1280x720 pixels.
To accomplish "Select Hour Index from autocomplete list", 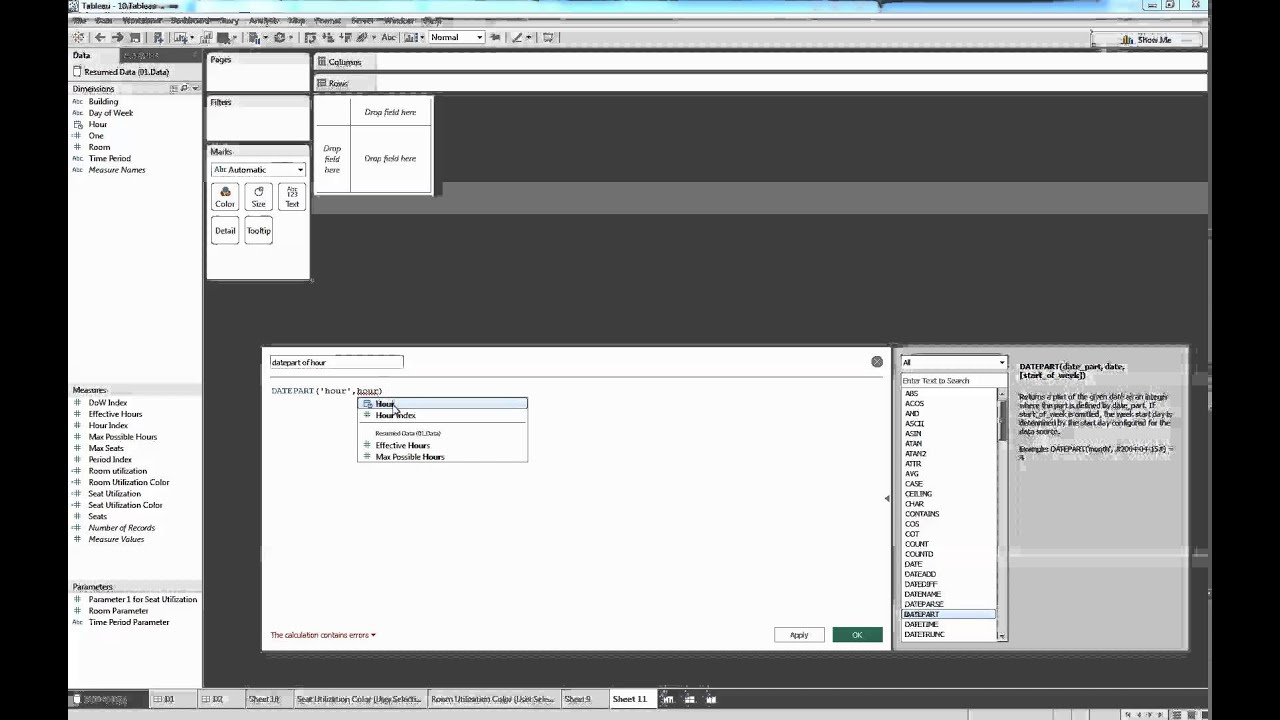I will [x=442, y=415].
